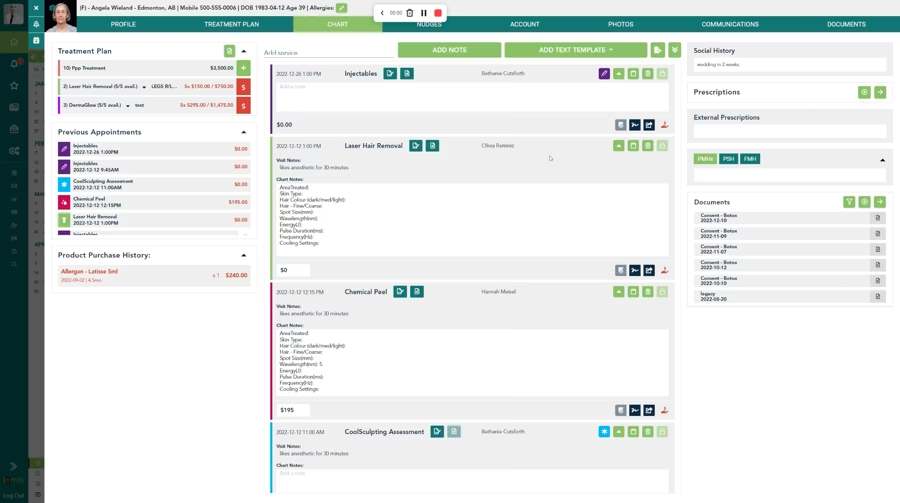
Task: Click the green plus on Prp Treatment
Action: (x=243, y=68)
